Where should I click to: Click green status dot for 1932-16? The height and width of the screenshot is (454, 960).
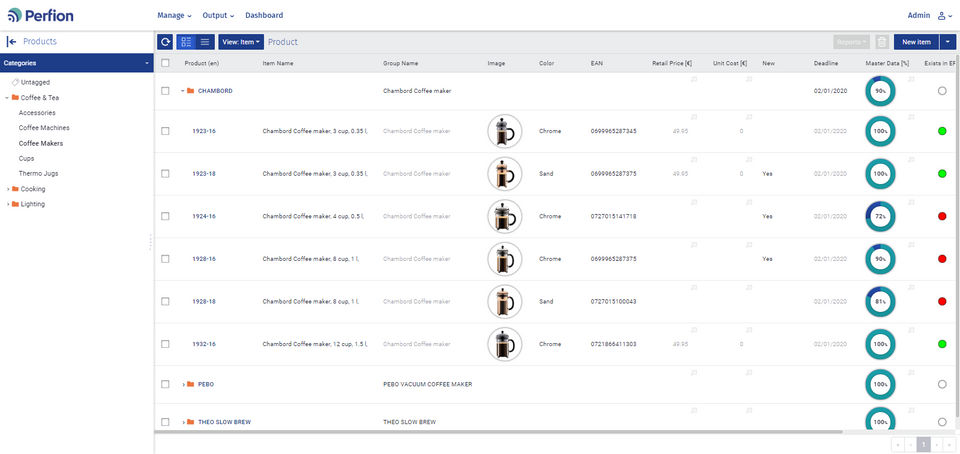(942, 344)
